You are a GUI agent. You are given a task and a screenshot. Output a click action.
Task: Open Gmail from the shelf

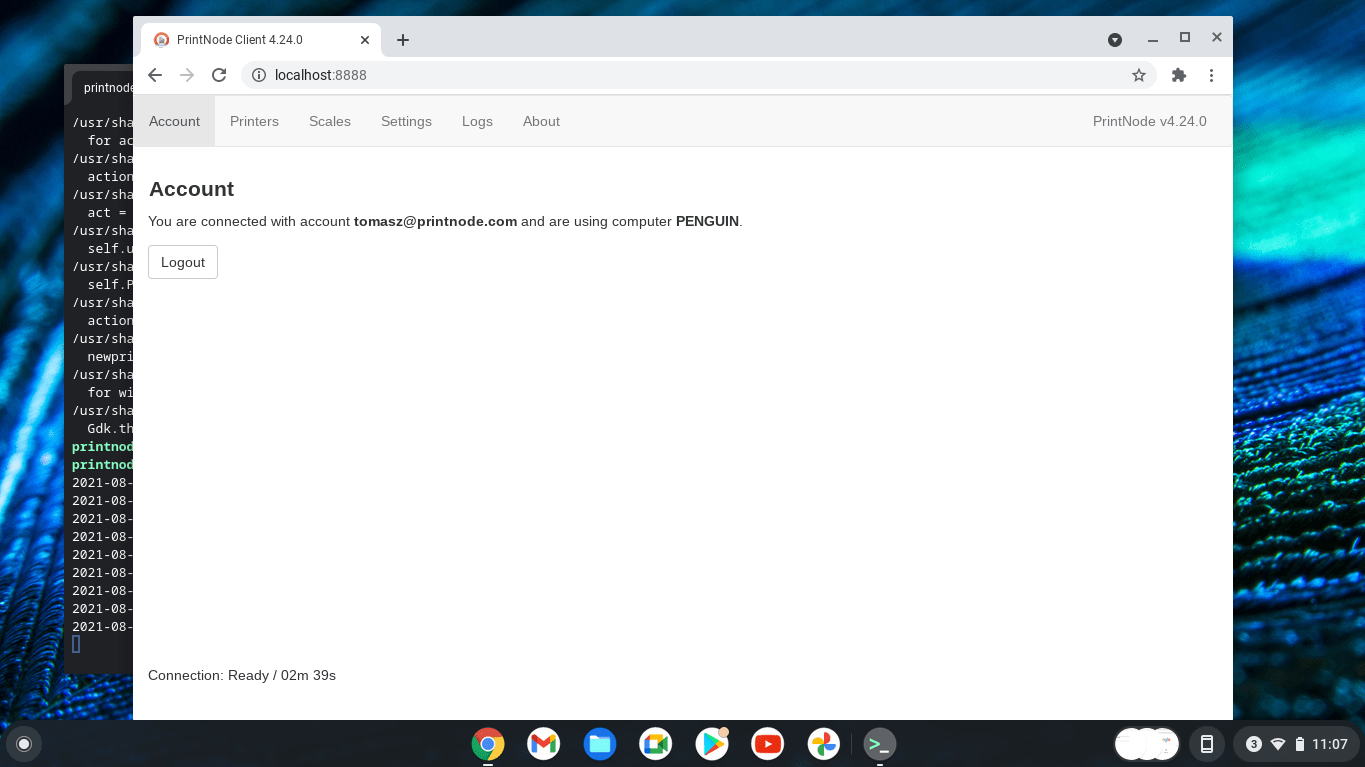pyautogui.click(x=544, y=743)
